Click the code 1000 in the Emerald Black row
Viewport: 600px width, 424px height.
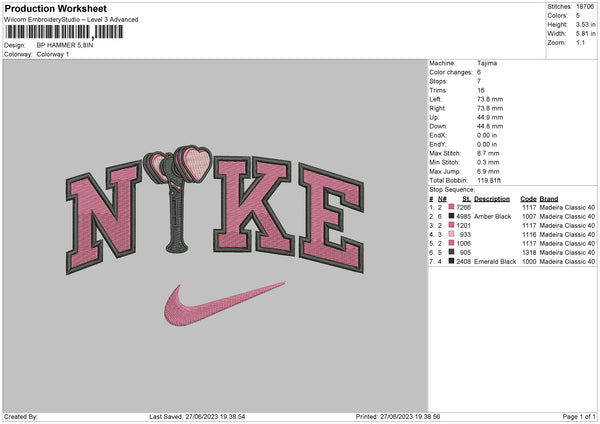529,261
